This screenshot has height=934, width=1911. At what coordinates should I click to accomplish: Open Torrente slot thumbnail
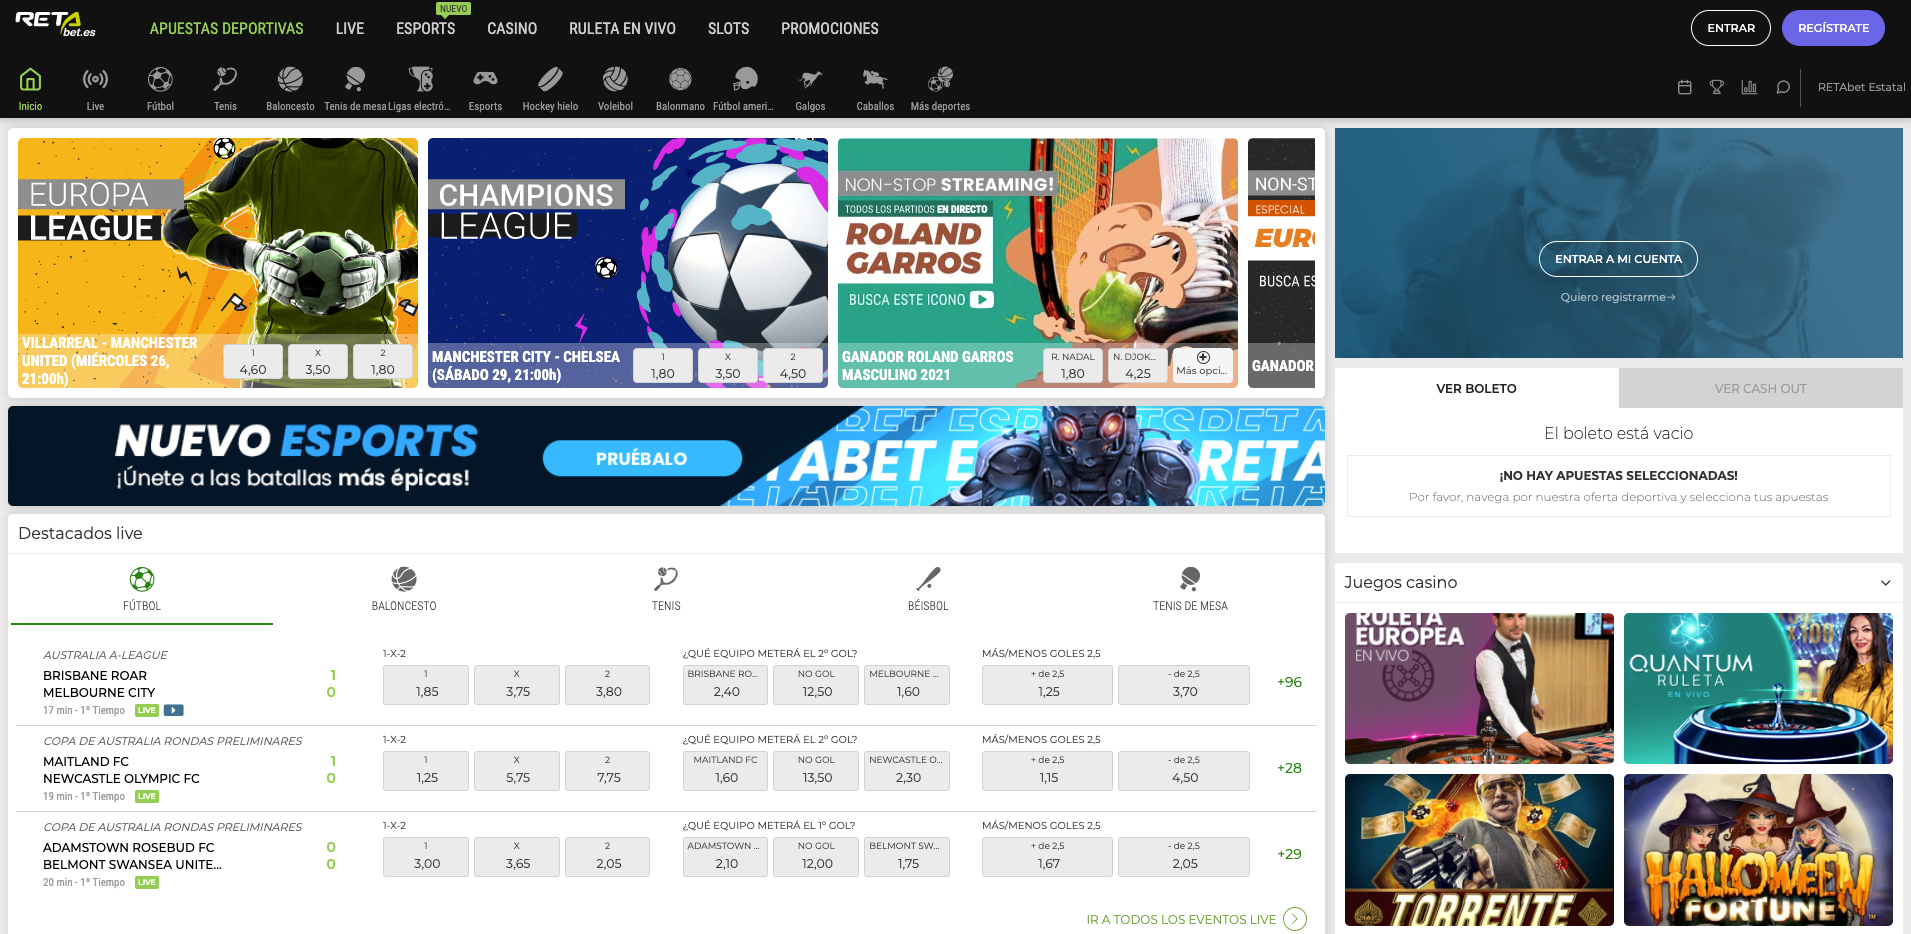coord(1479,850)
